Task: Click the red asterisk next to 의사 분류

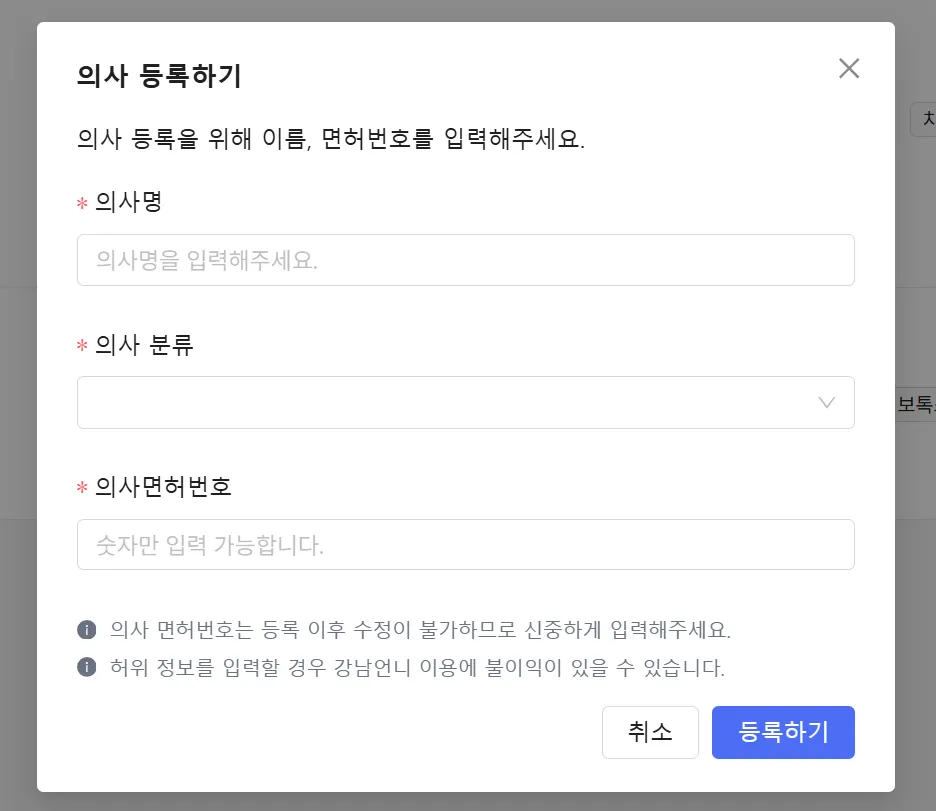Action: [82, 346]
